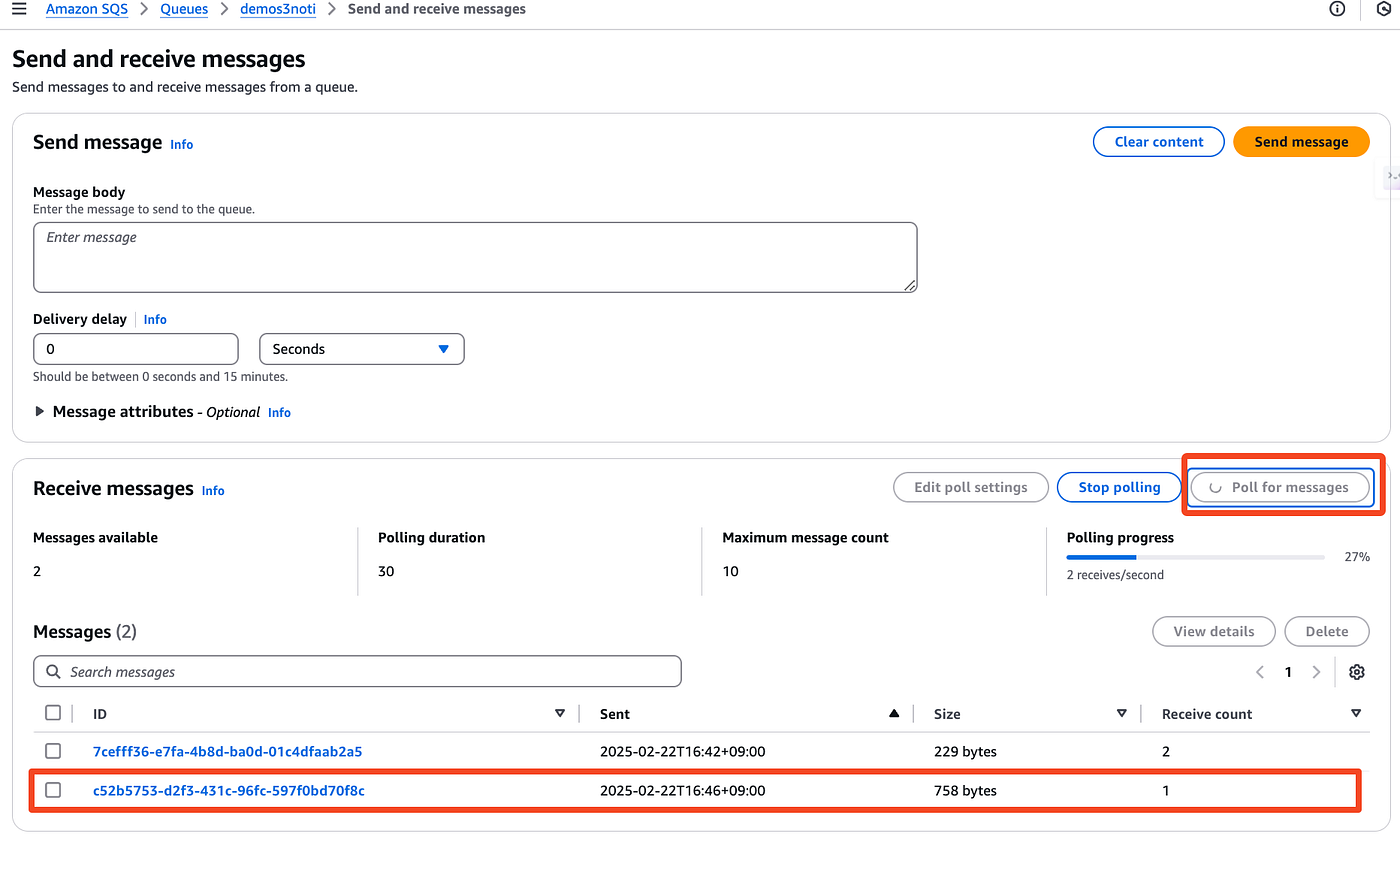Viewport: 1400px width, 873px height.
Task: Open demos3noti queue breadcrumb
Action: pyautogui.click(x=278, y=9)
